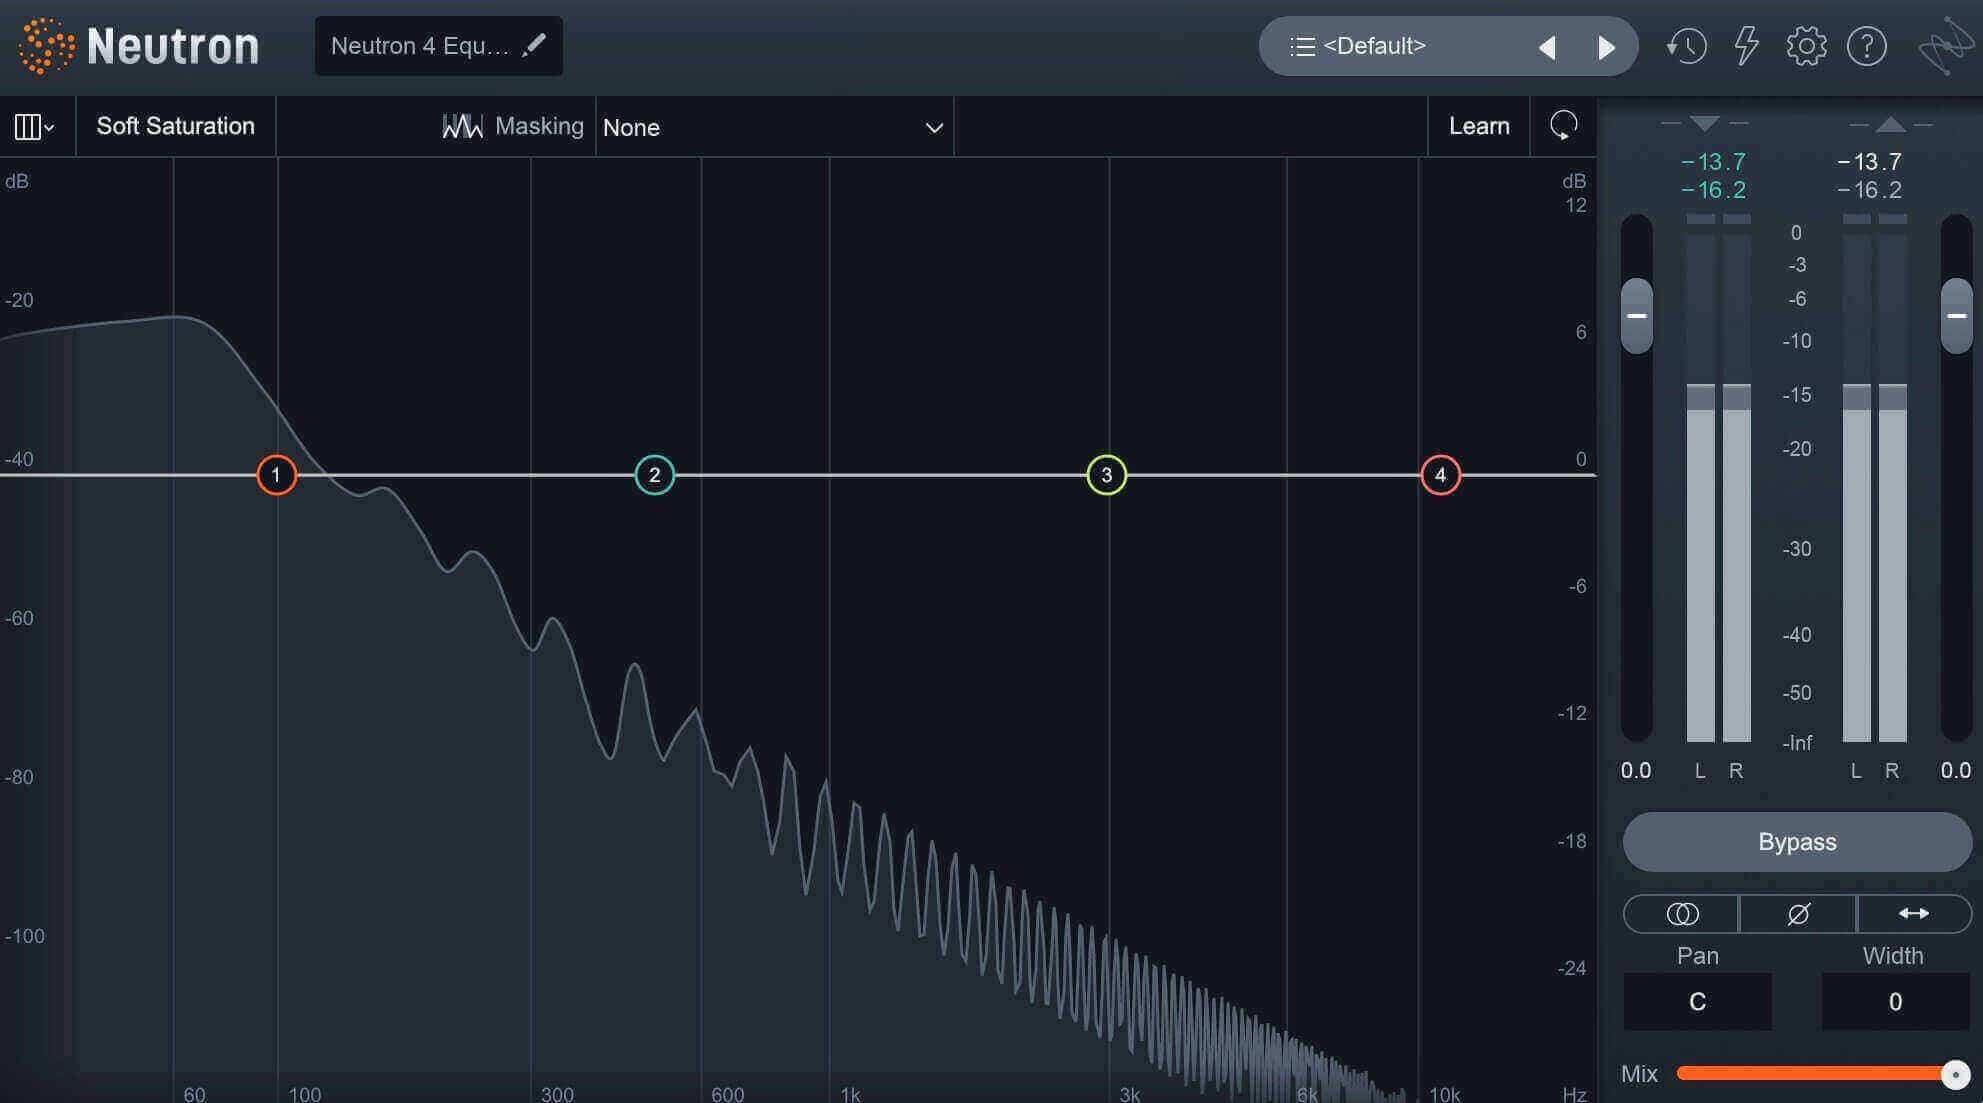The width and height of the screenshot is (1983, 1103).
Task: Click the Width label
Action: pos(1892,956)
